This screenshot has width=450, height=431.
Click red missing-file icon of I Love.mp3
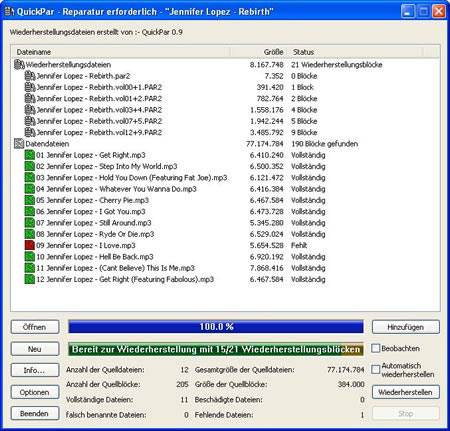pyautogui.click(x=30, y=245)
